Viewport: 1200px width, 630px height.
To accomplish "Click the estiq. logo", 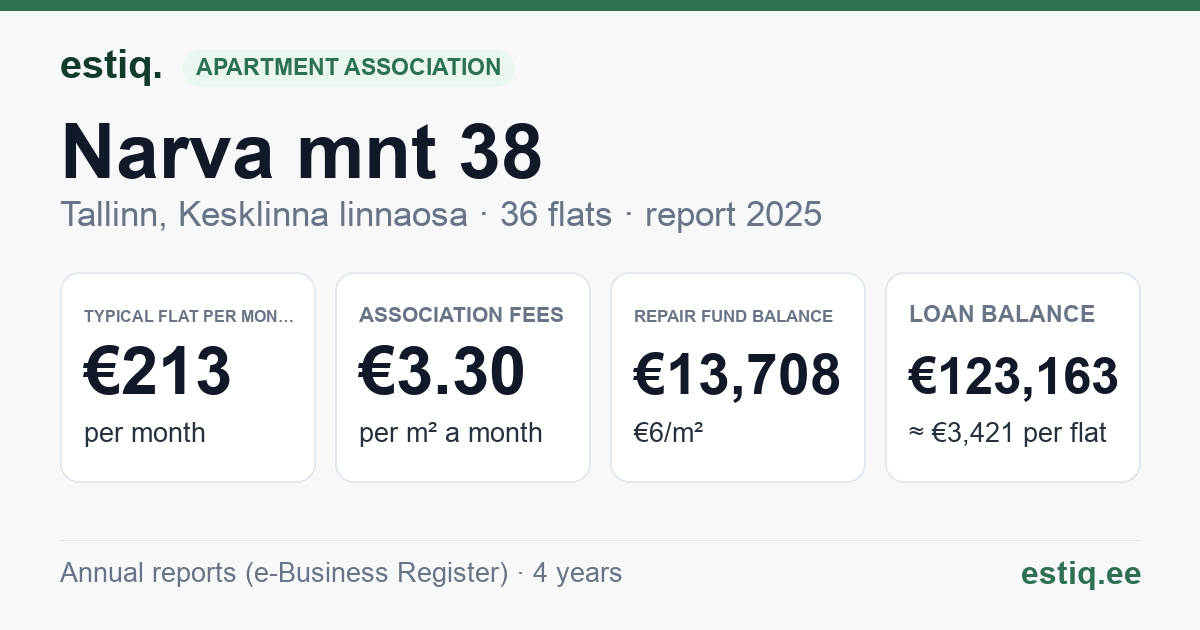I will (111, 66).
